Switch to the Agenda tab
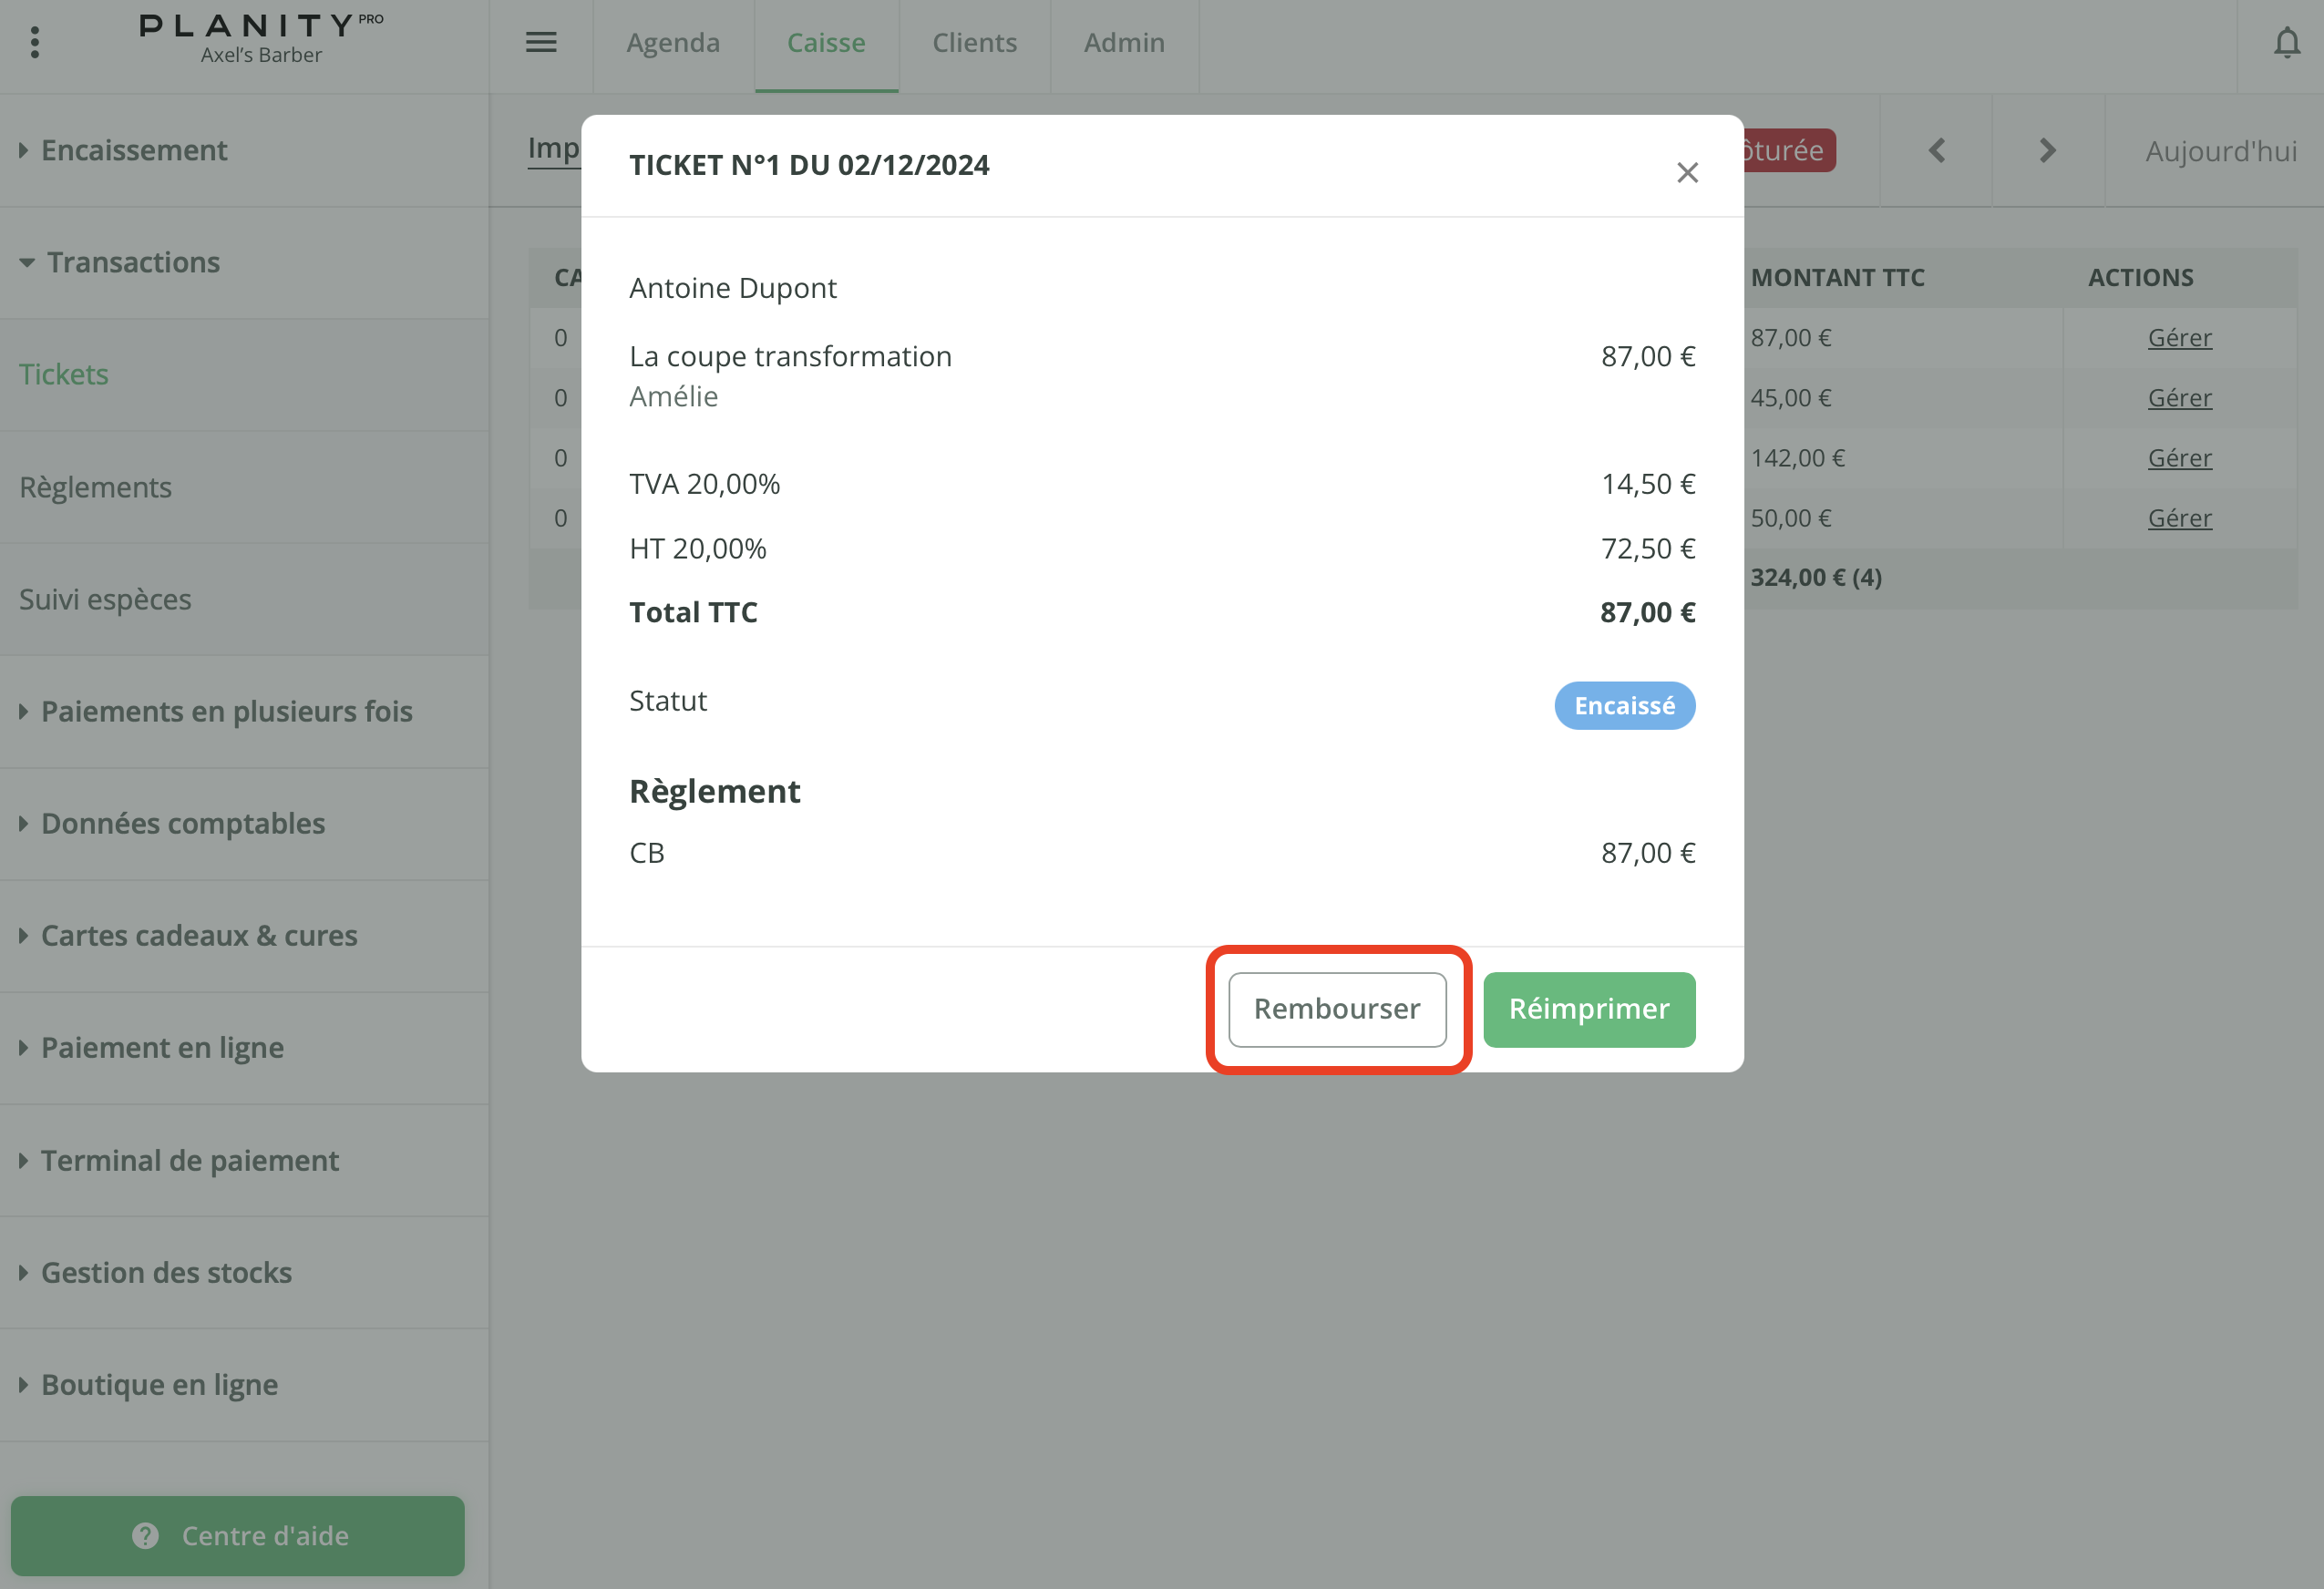This screenshot has width=2324, height=1589. point(673,43)
